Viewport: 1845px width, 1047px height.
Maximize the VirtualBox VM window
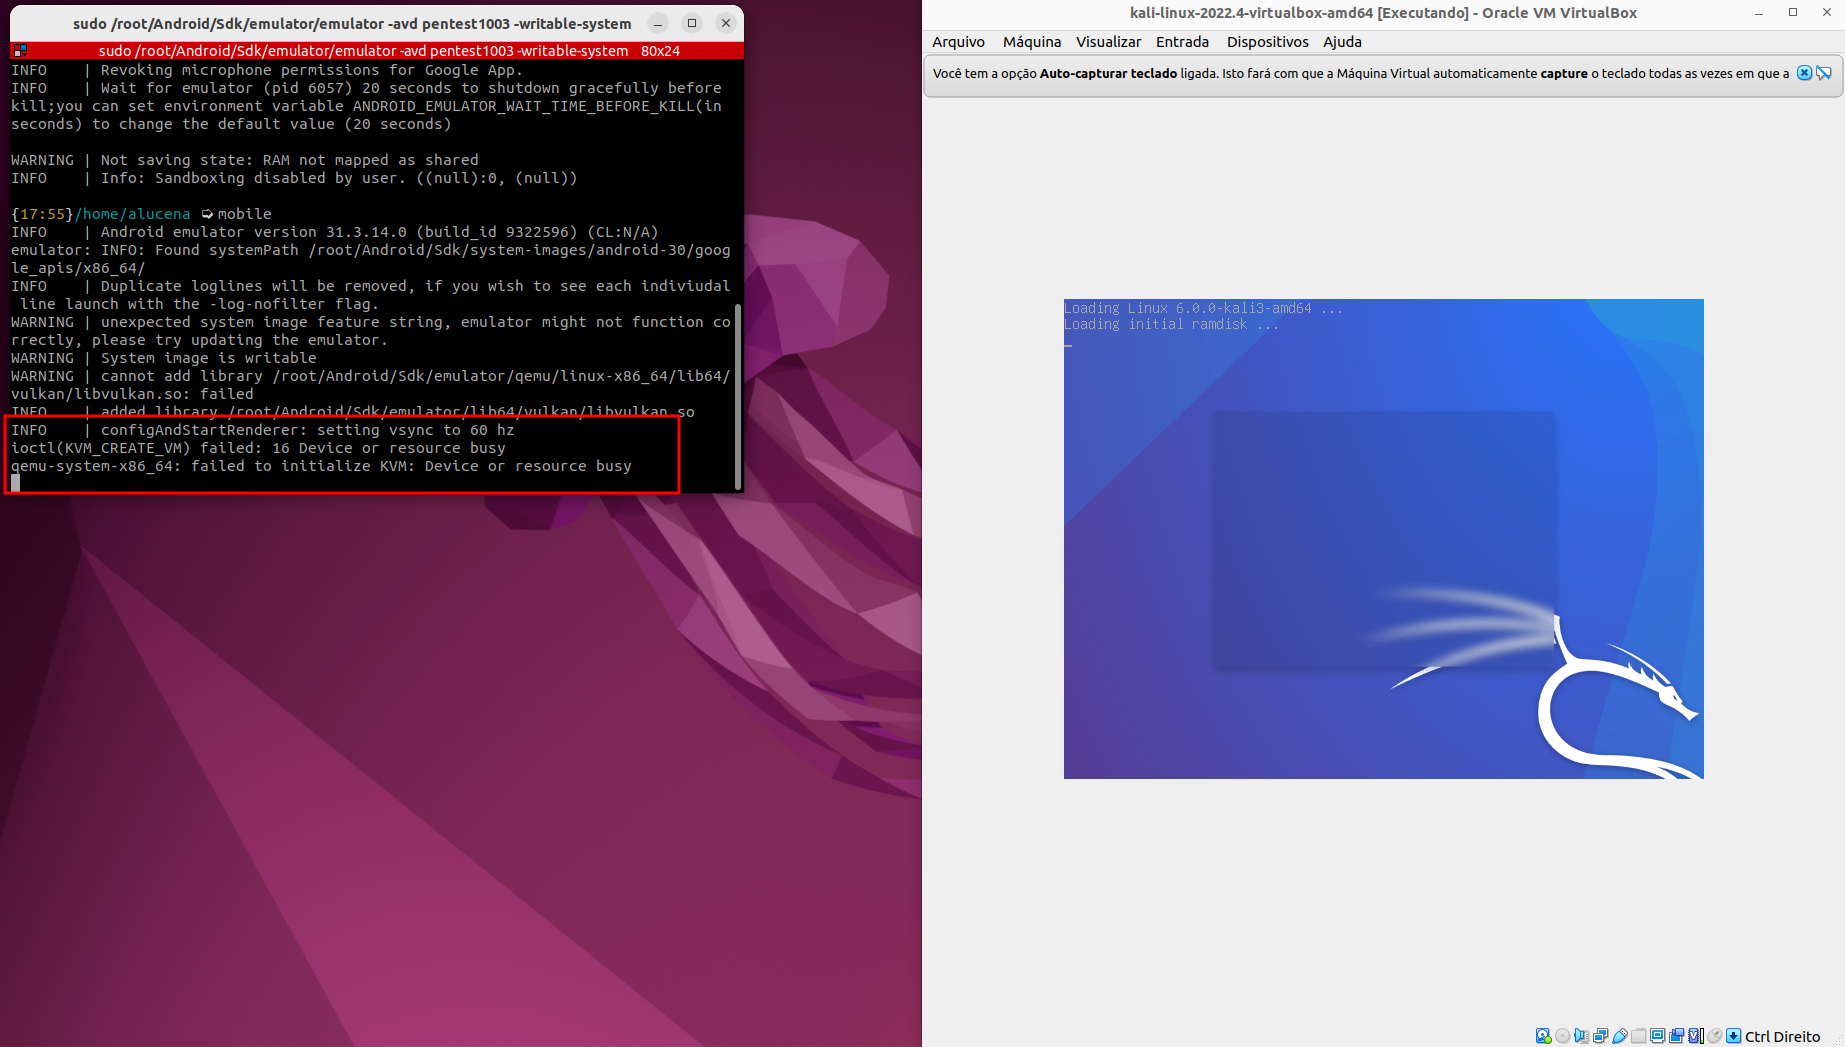(x=1793, y=13)
